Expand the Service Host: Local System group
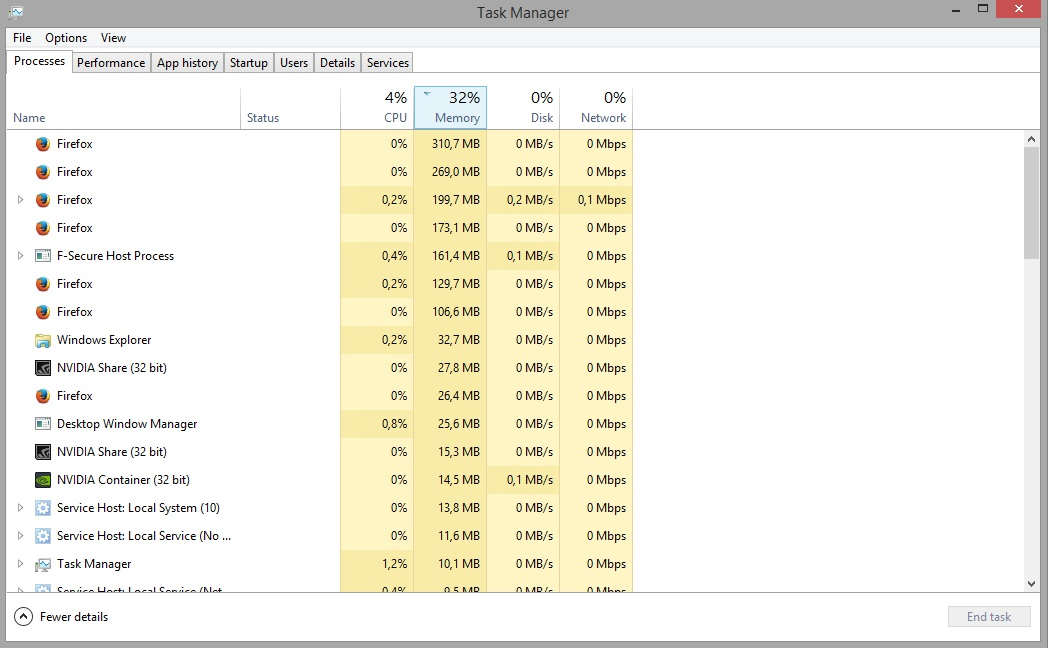1048x648 pixels. tap(20, 508)
